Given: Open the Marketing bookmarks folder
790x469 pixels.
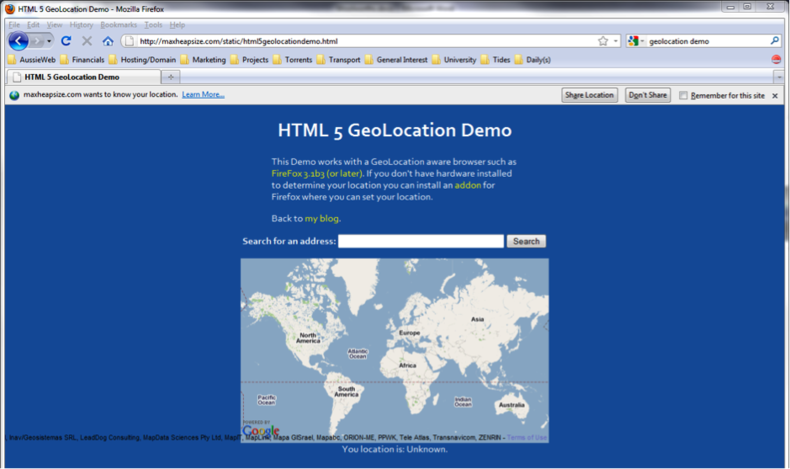Looking at the screenshot, I should pos(204,59).
